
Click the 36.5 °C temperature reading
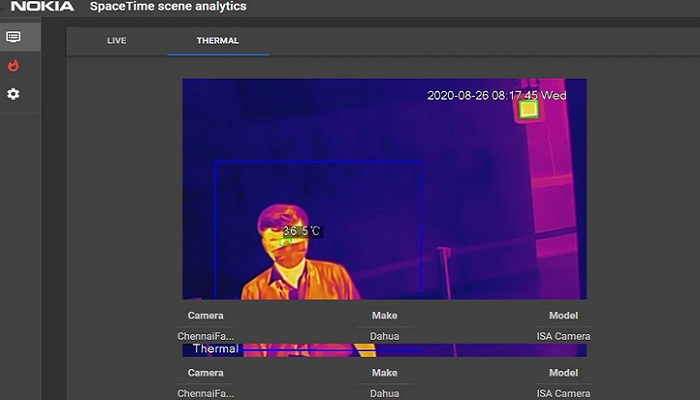[x=302, y=231]
